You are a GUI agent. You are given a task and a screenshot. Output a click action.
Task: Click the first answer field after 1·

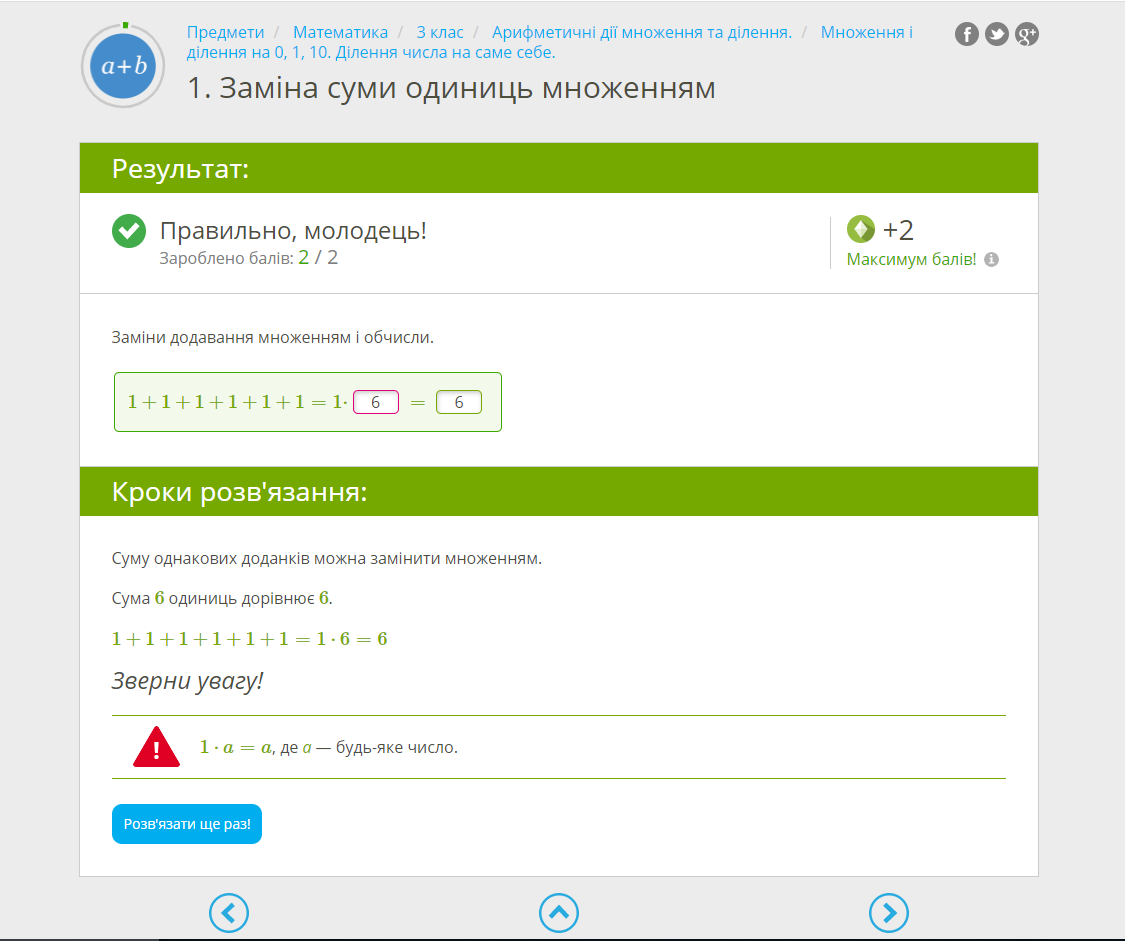(376, 402)
